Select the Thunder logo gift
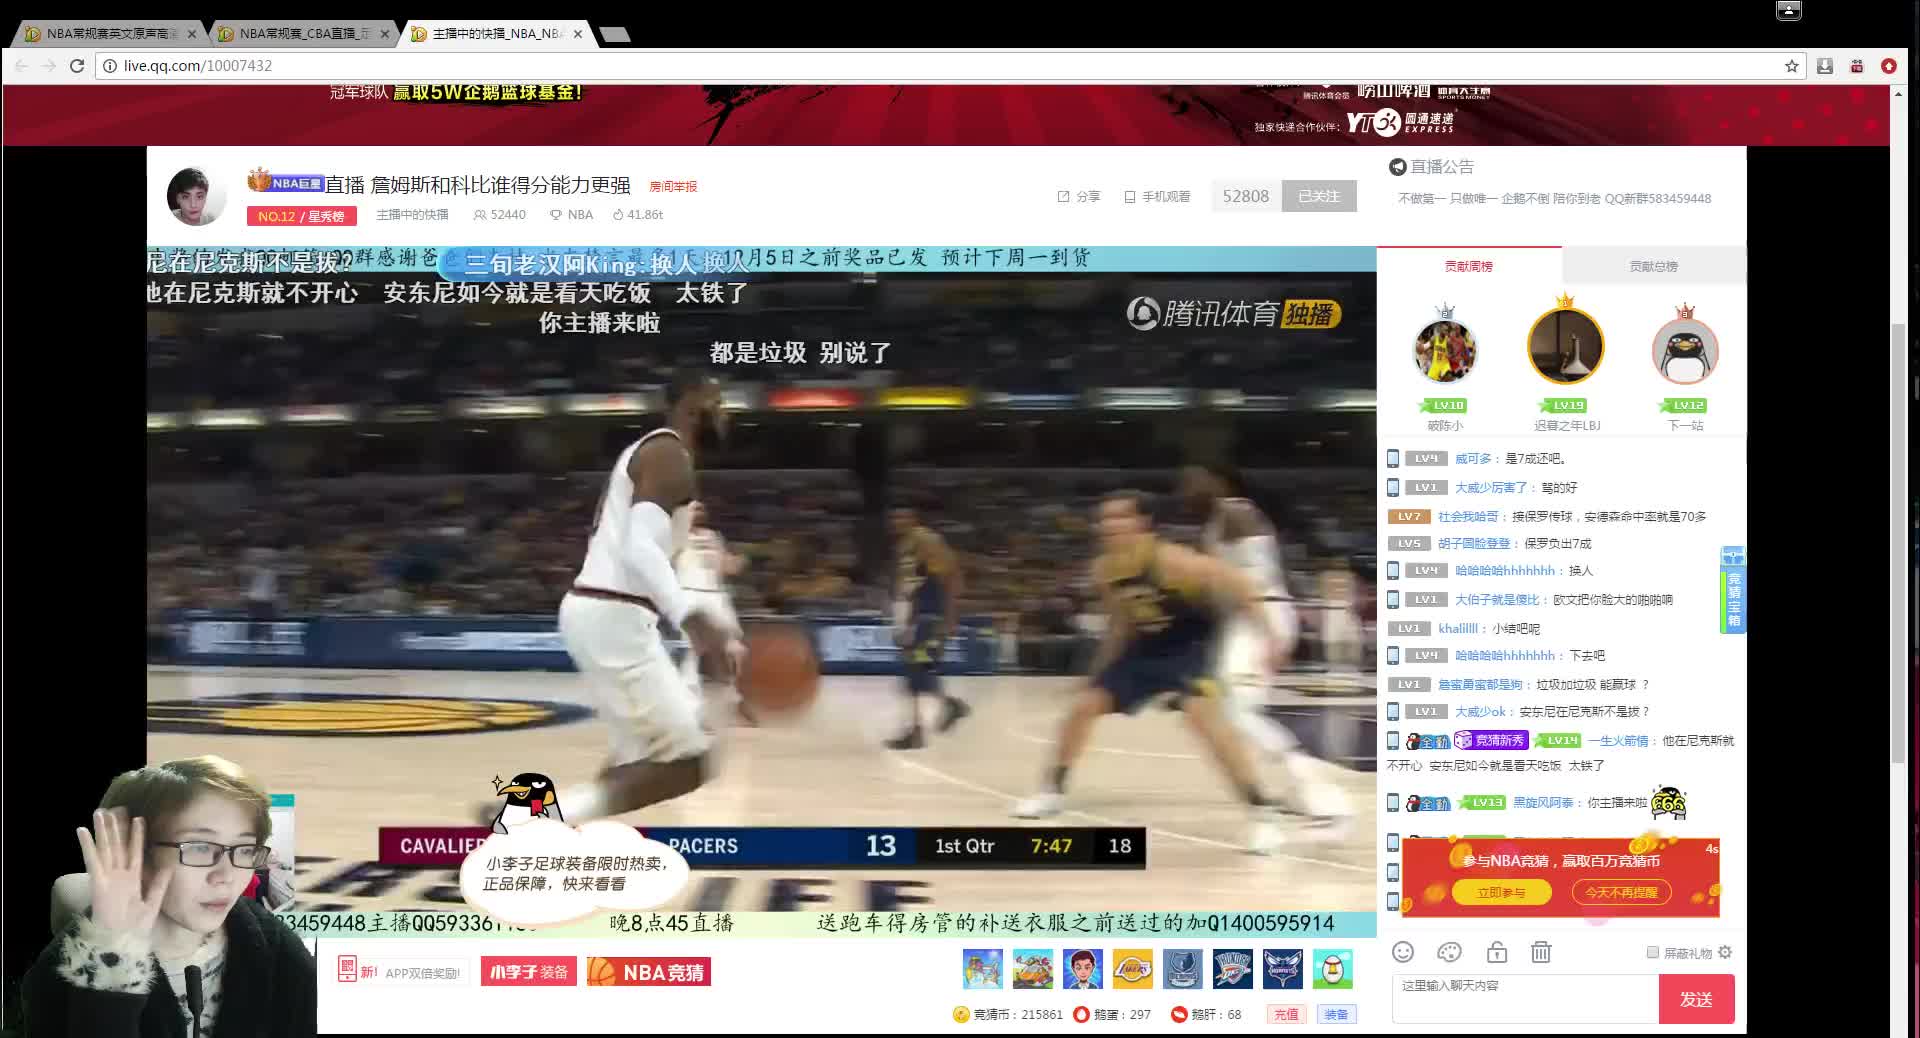Viewport: 1920px width, 1038px height. 1232,969
